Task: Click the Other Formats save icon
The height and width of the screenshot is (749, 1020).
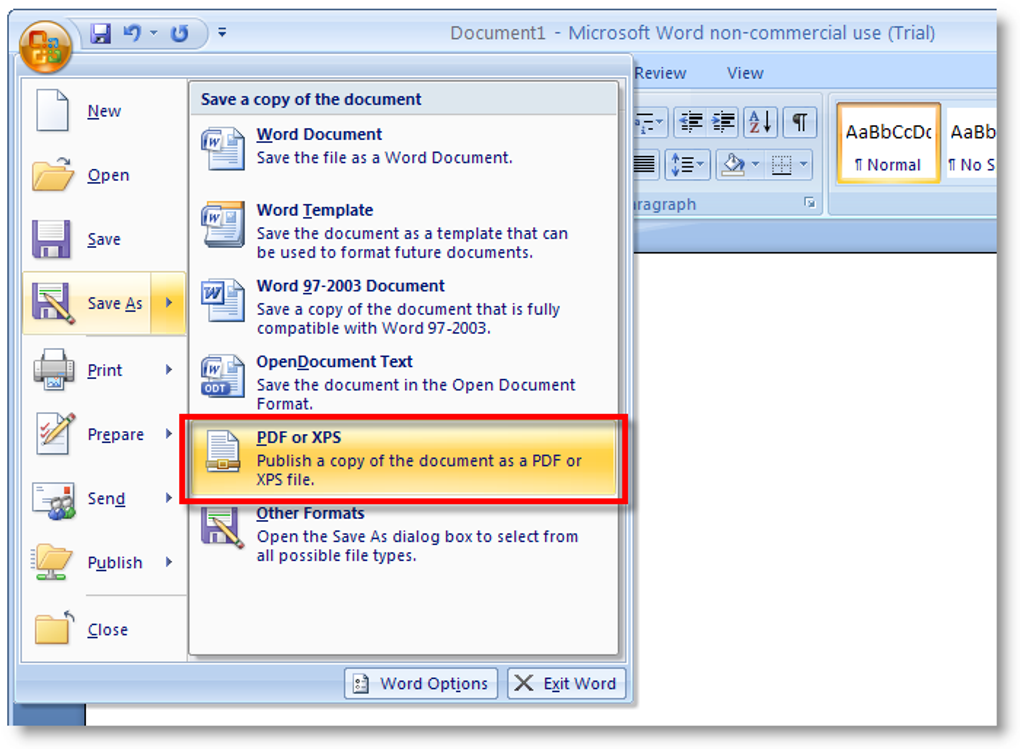Action: point(222,527)
